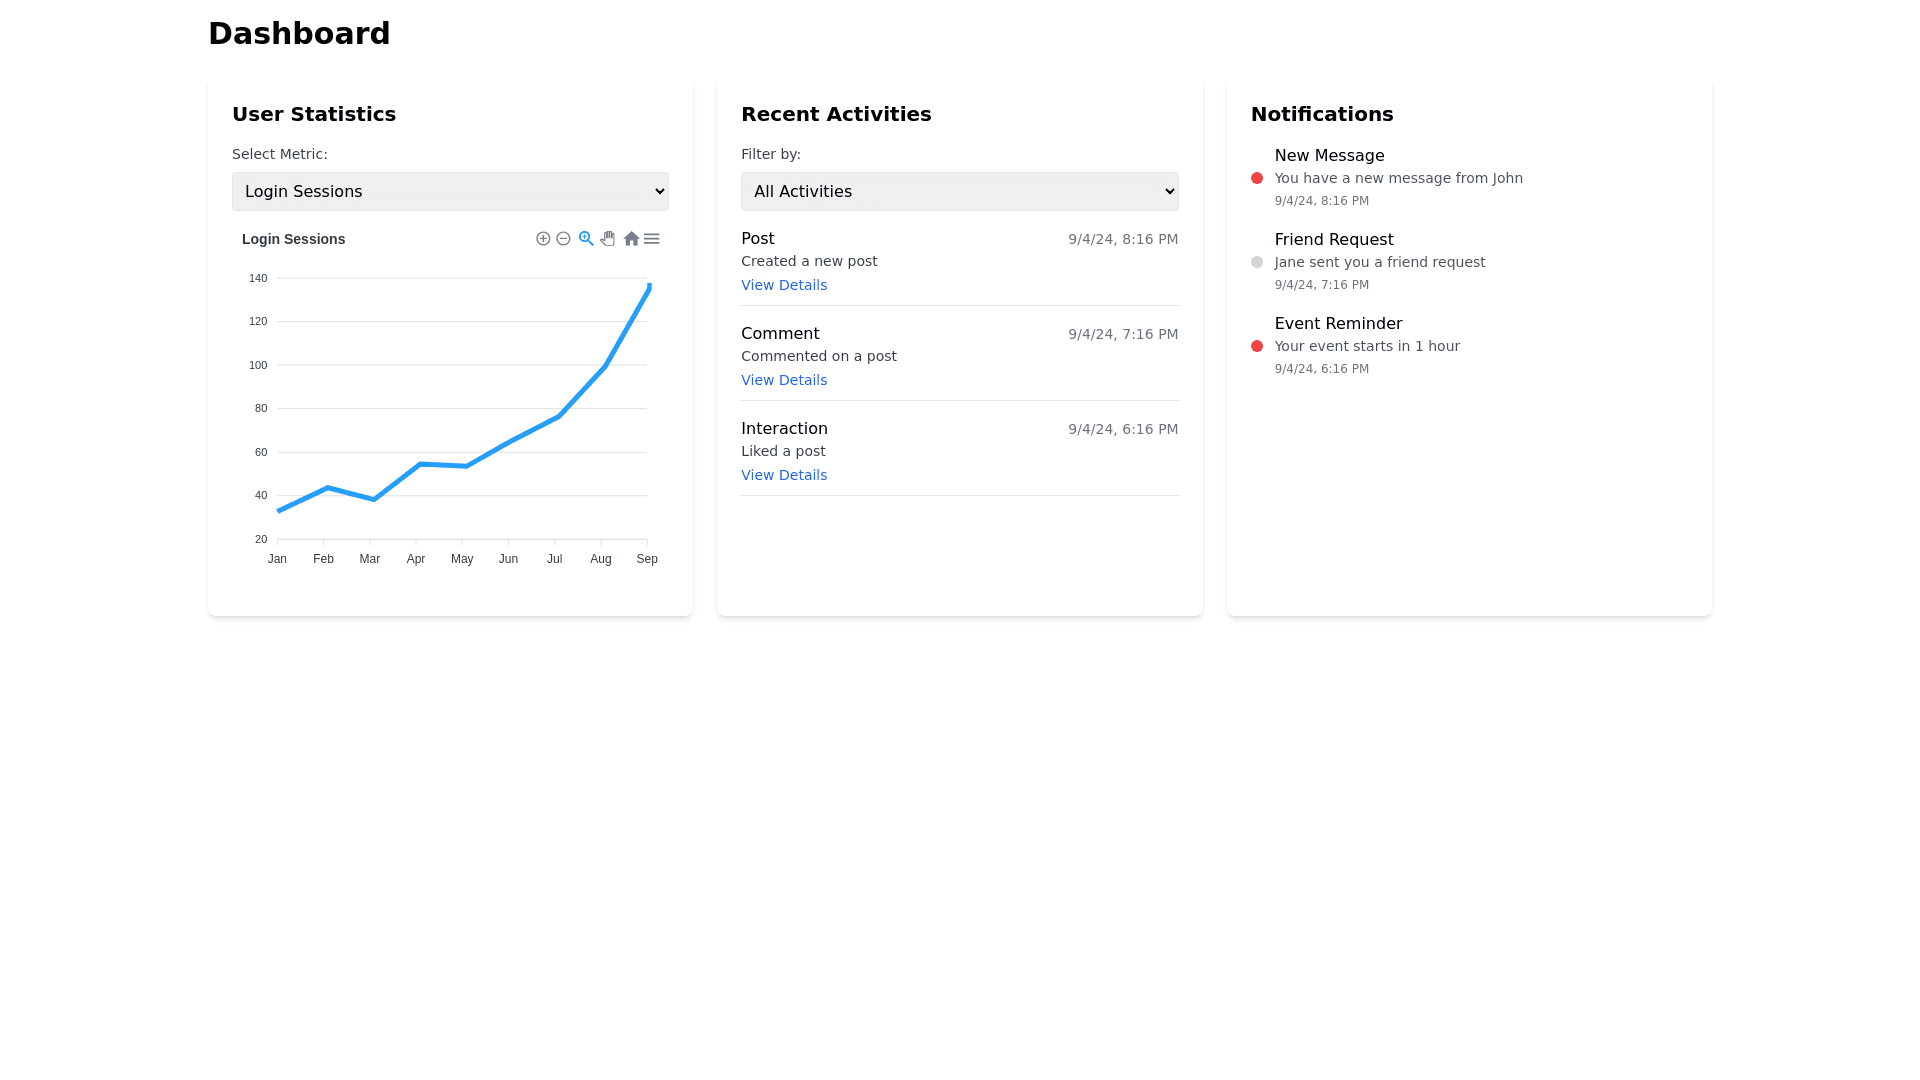Click gray dot beside Friend Request
The height and width of the screenshot is (1080, 1920).
(x=1257, y=262)
